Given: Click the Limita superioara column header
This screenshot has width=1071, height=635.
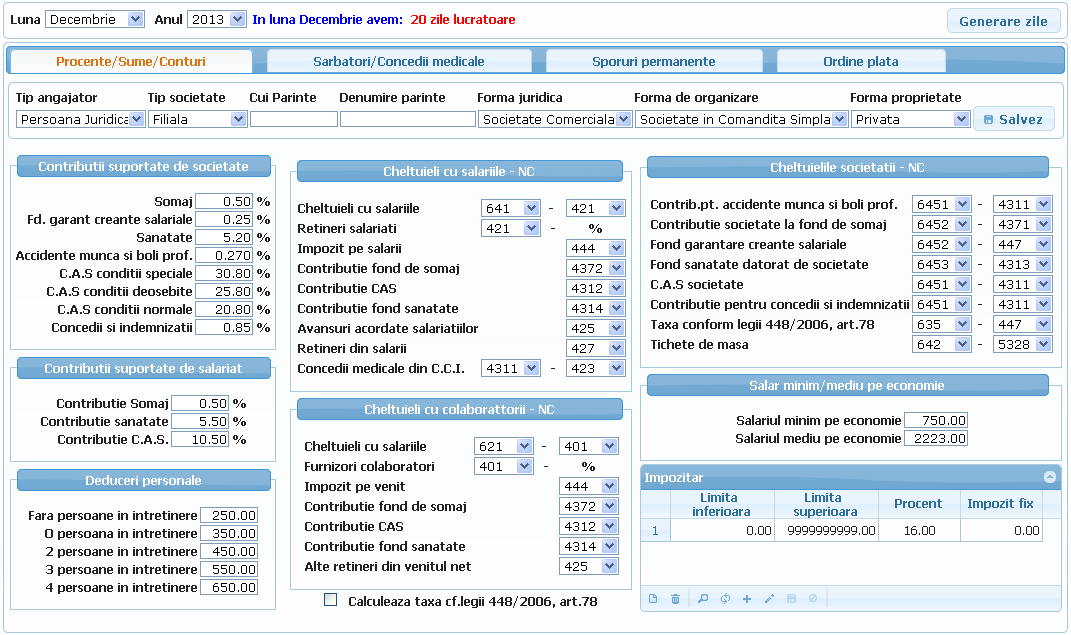Looking at the screenshot, I should (x=826, y=505).
